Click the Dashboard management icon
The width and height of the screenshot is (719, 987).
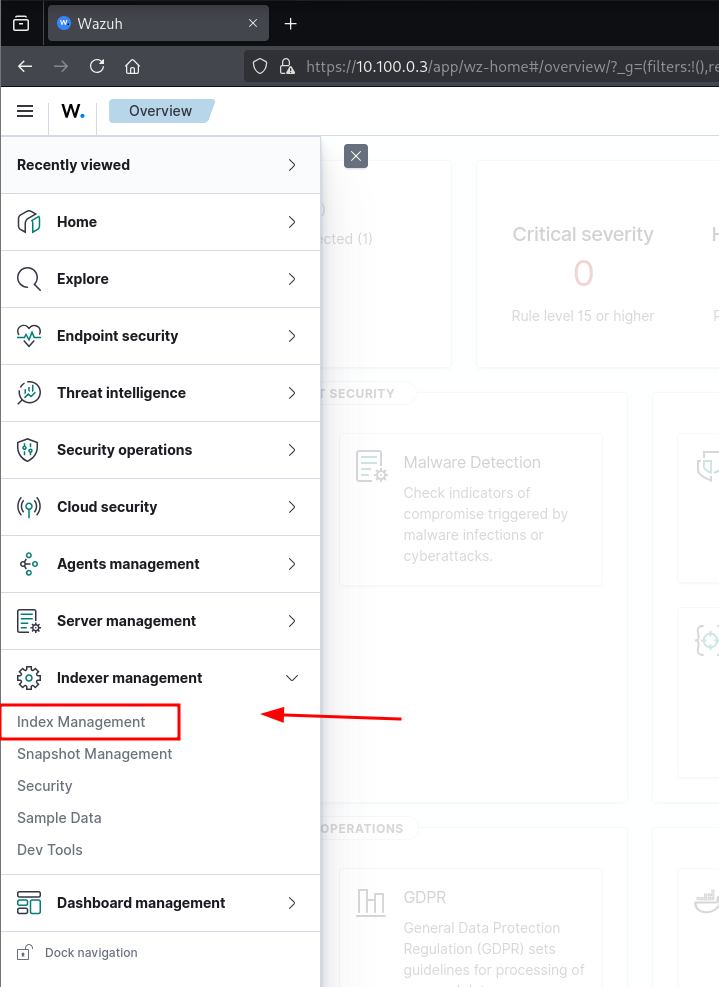click(x=29, y=903)
